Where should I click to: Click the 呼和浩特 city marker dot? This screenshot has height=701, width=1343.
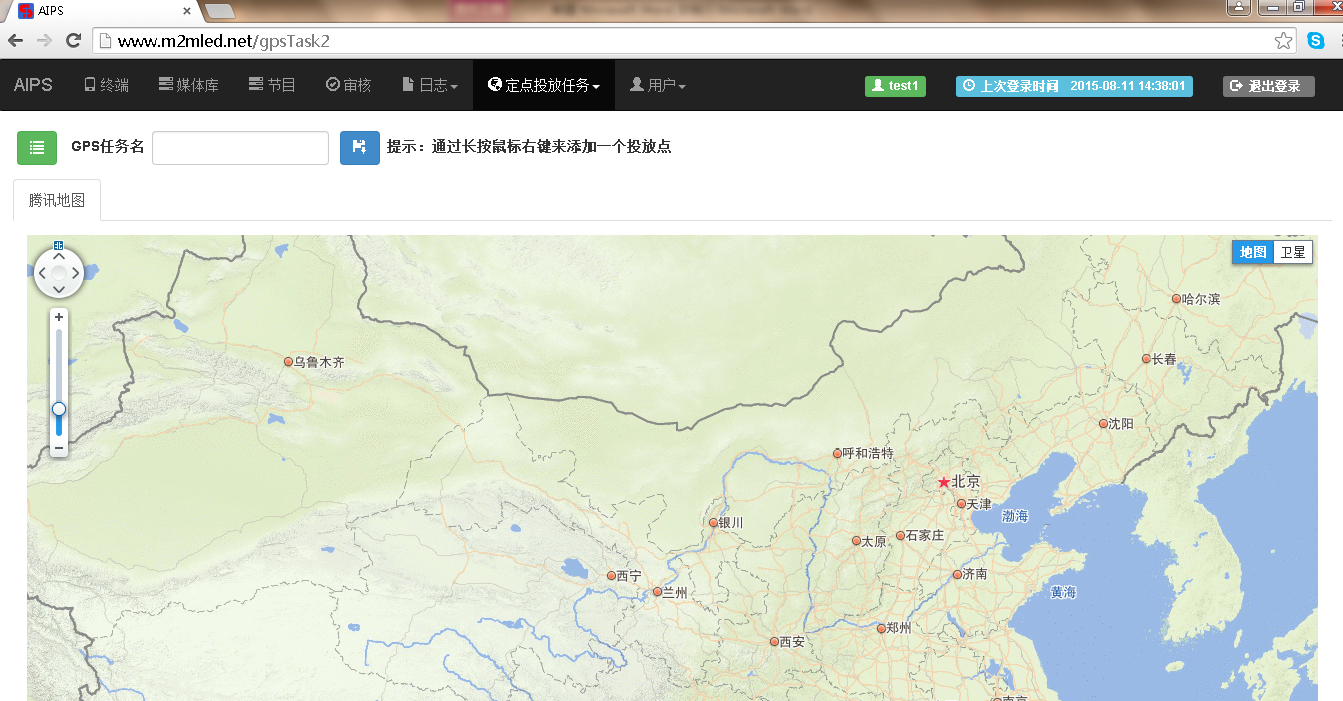click(x=837, y=454)
